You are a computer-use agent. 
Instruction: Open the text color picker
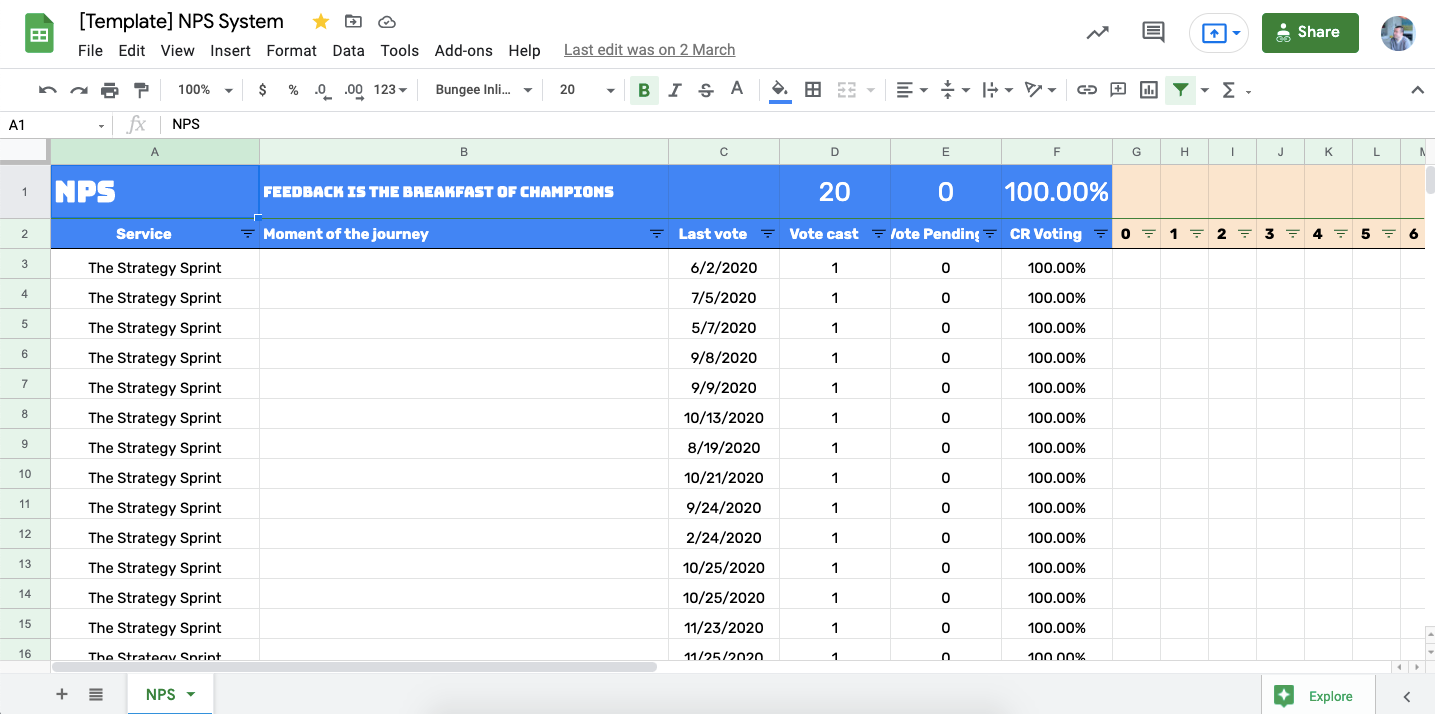pos(737,90)
